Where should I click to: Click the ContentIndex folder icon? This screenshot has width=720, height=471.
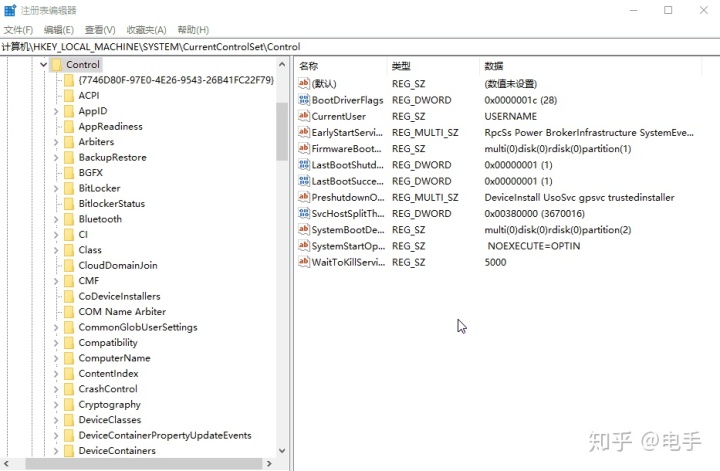[69, 373]
